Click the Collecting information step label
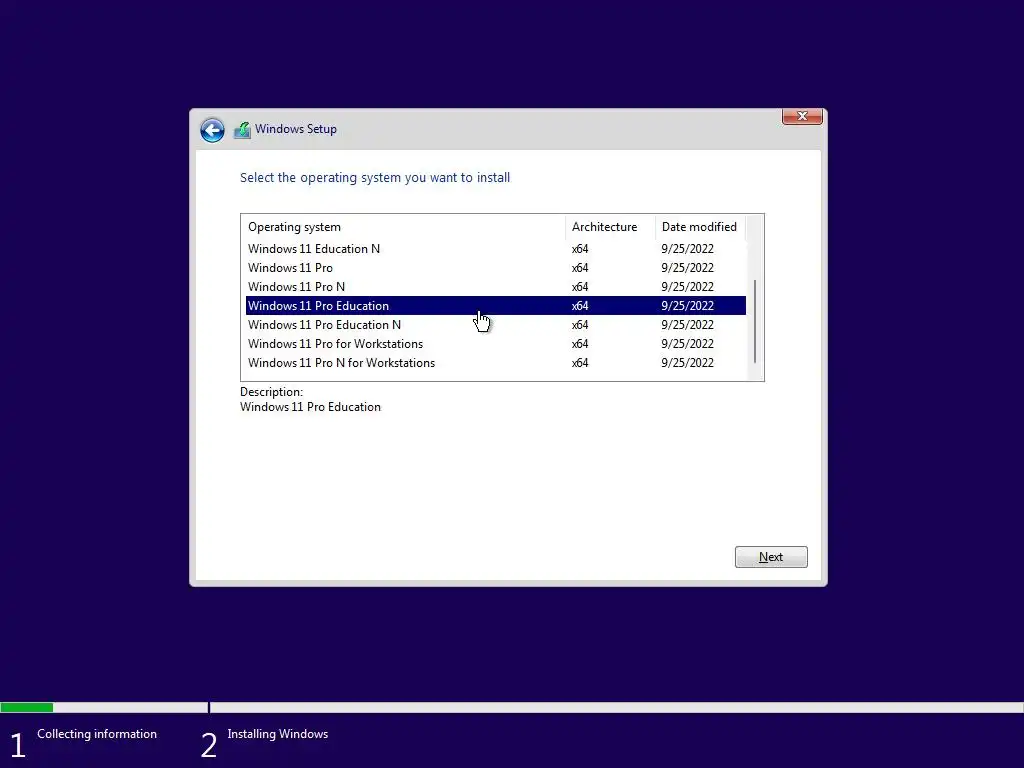This screenshot has width=1024, height=768. tap(97, 734)
